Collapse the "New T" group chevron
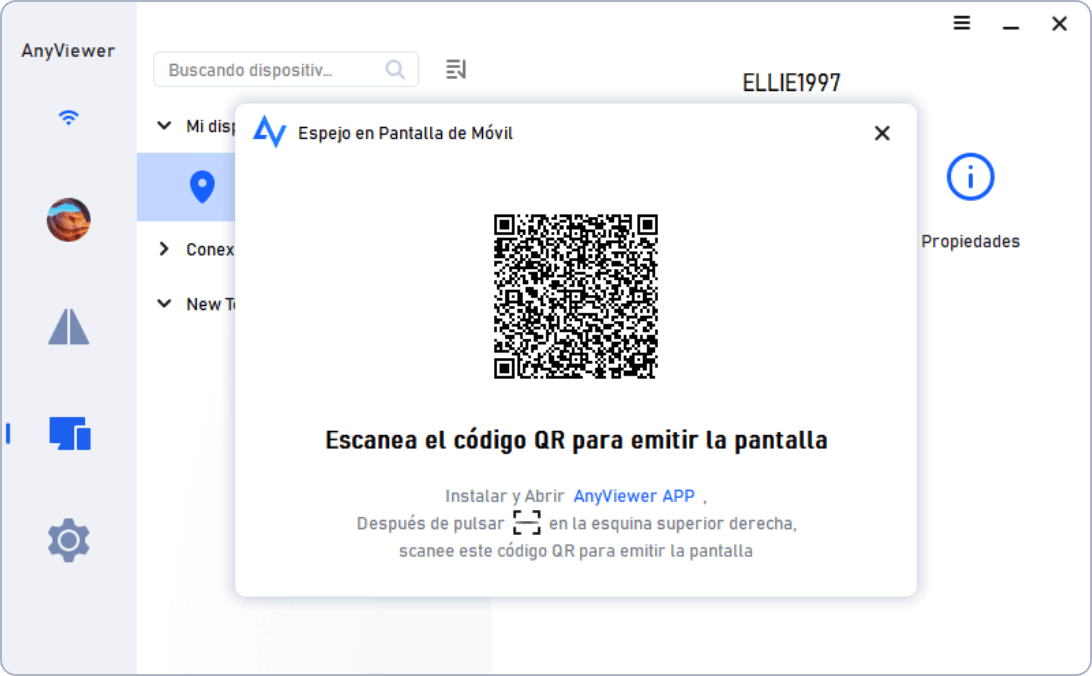The image size is (1092, 676). click(x=164, y=304)
